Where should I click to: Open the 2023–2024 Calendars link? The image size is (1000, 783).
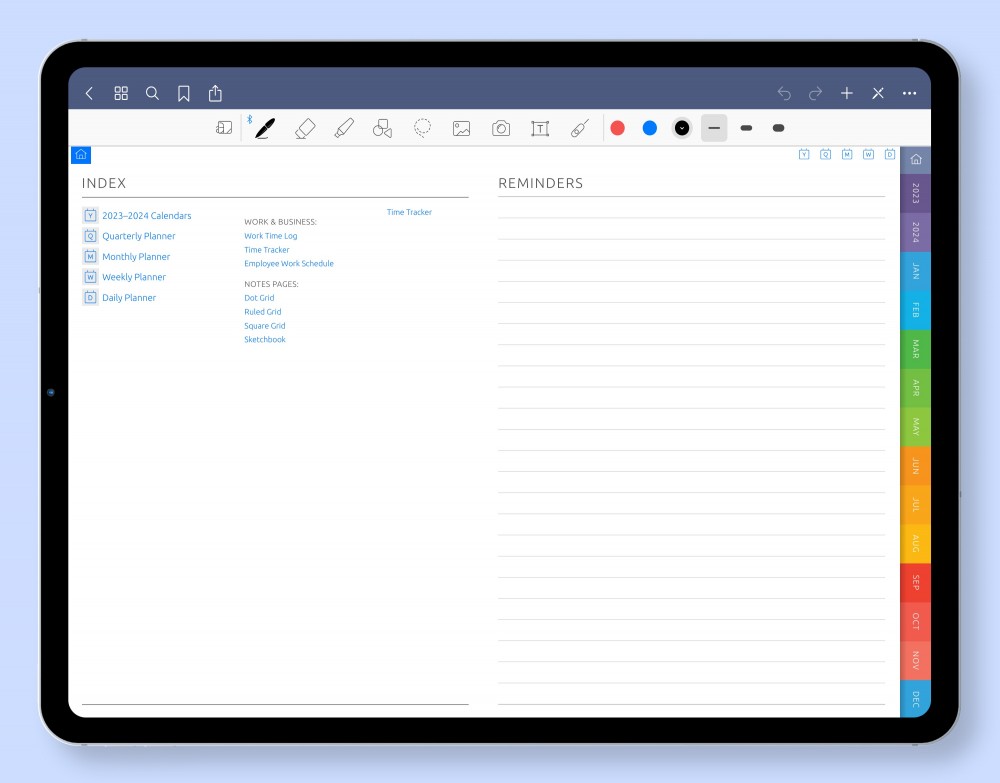147,216
